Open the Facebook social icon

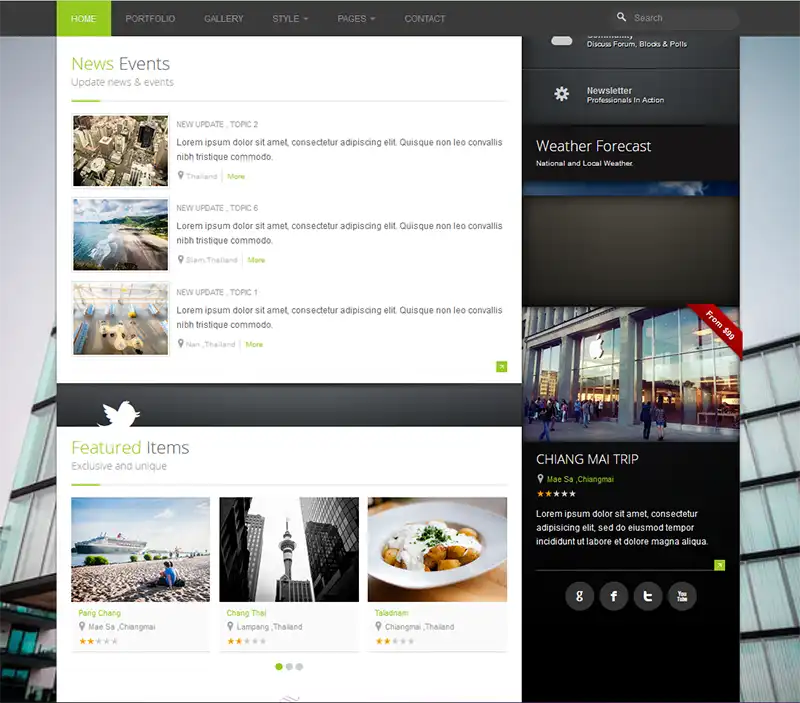coord(614,597)
